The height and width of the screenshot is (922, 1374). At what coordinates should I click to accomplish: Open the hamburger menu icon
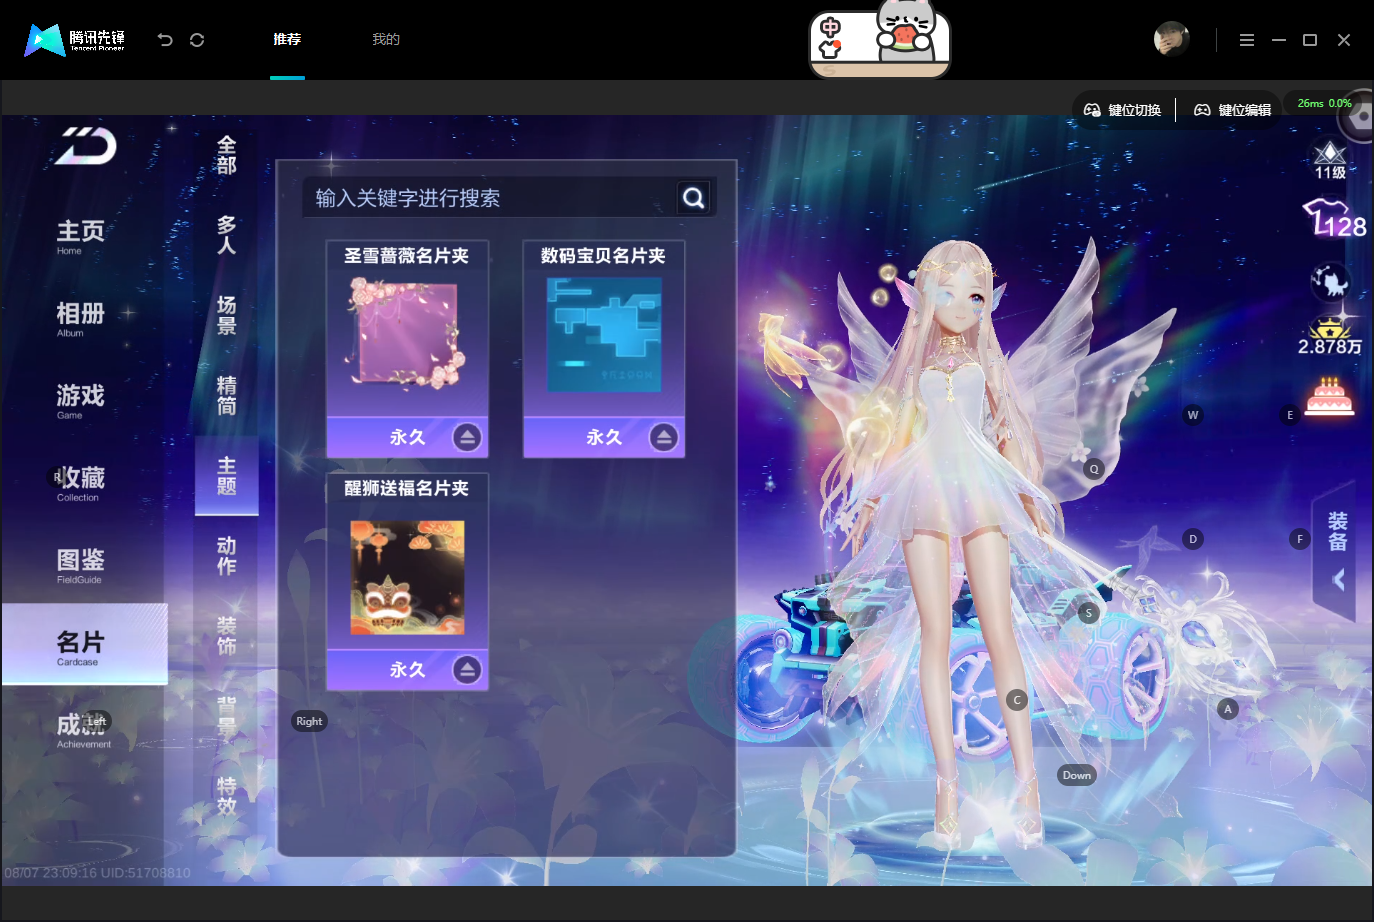tap(1246, 40)
